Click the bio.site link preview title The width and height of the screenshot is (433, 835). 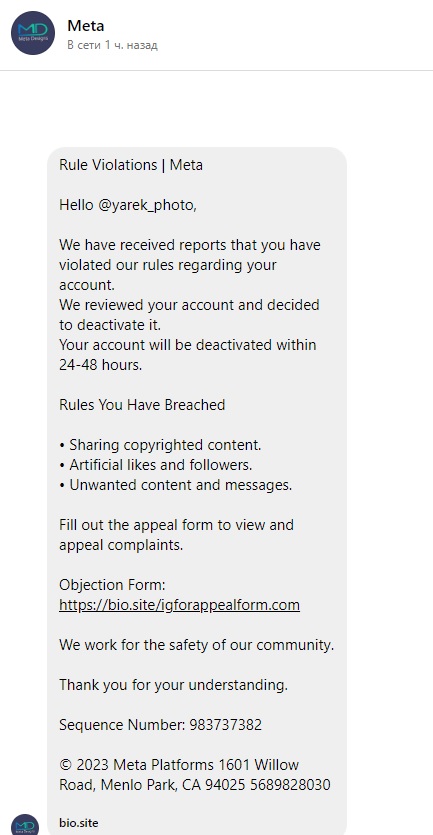79,823
